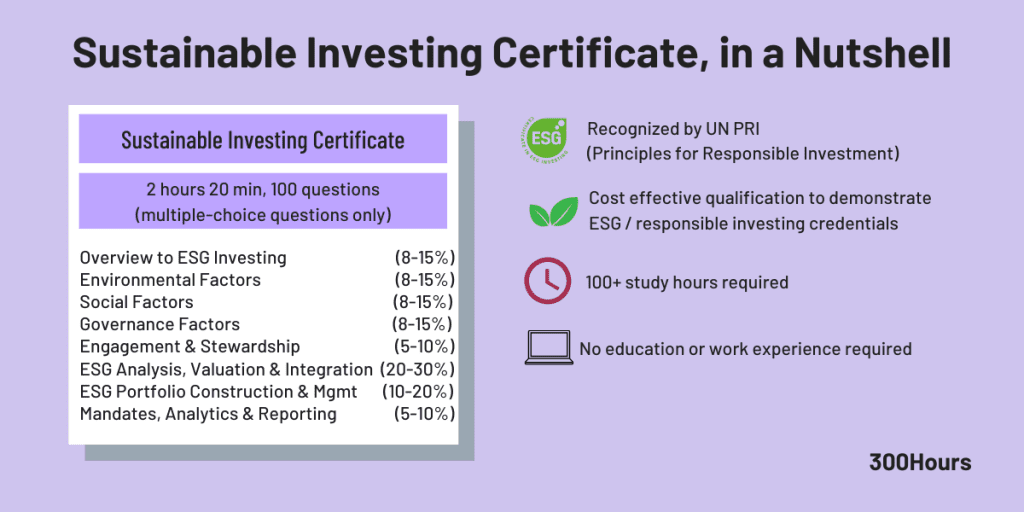The height and width of the screenshot is (512, 1024).
Task: Click the main infographic title
Action: point(511,52)
